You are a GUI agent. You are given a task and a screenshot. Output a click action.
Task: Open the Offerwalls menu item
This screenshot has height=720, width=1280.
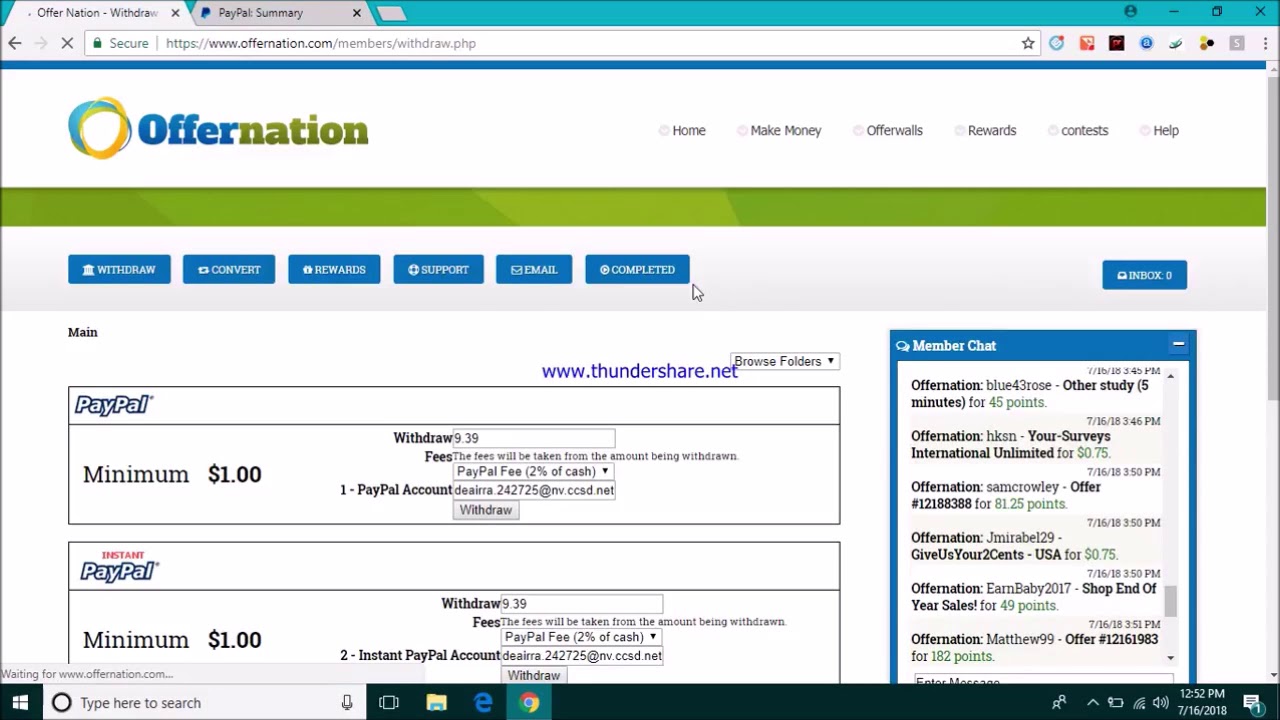(x=894, y=130)
